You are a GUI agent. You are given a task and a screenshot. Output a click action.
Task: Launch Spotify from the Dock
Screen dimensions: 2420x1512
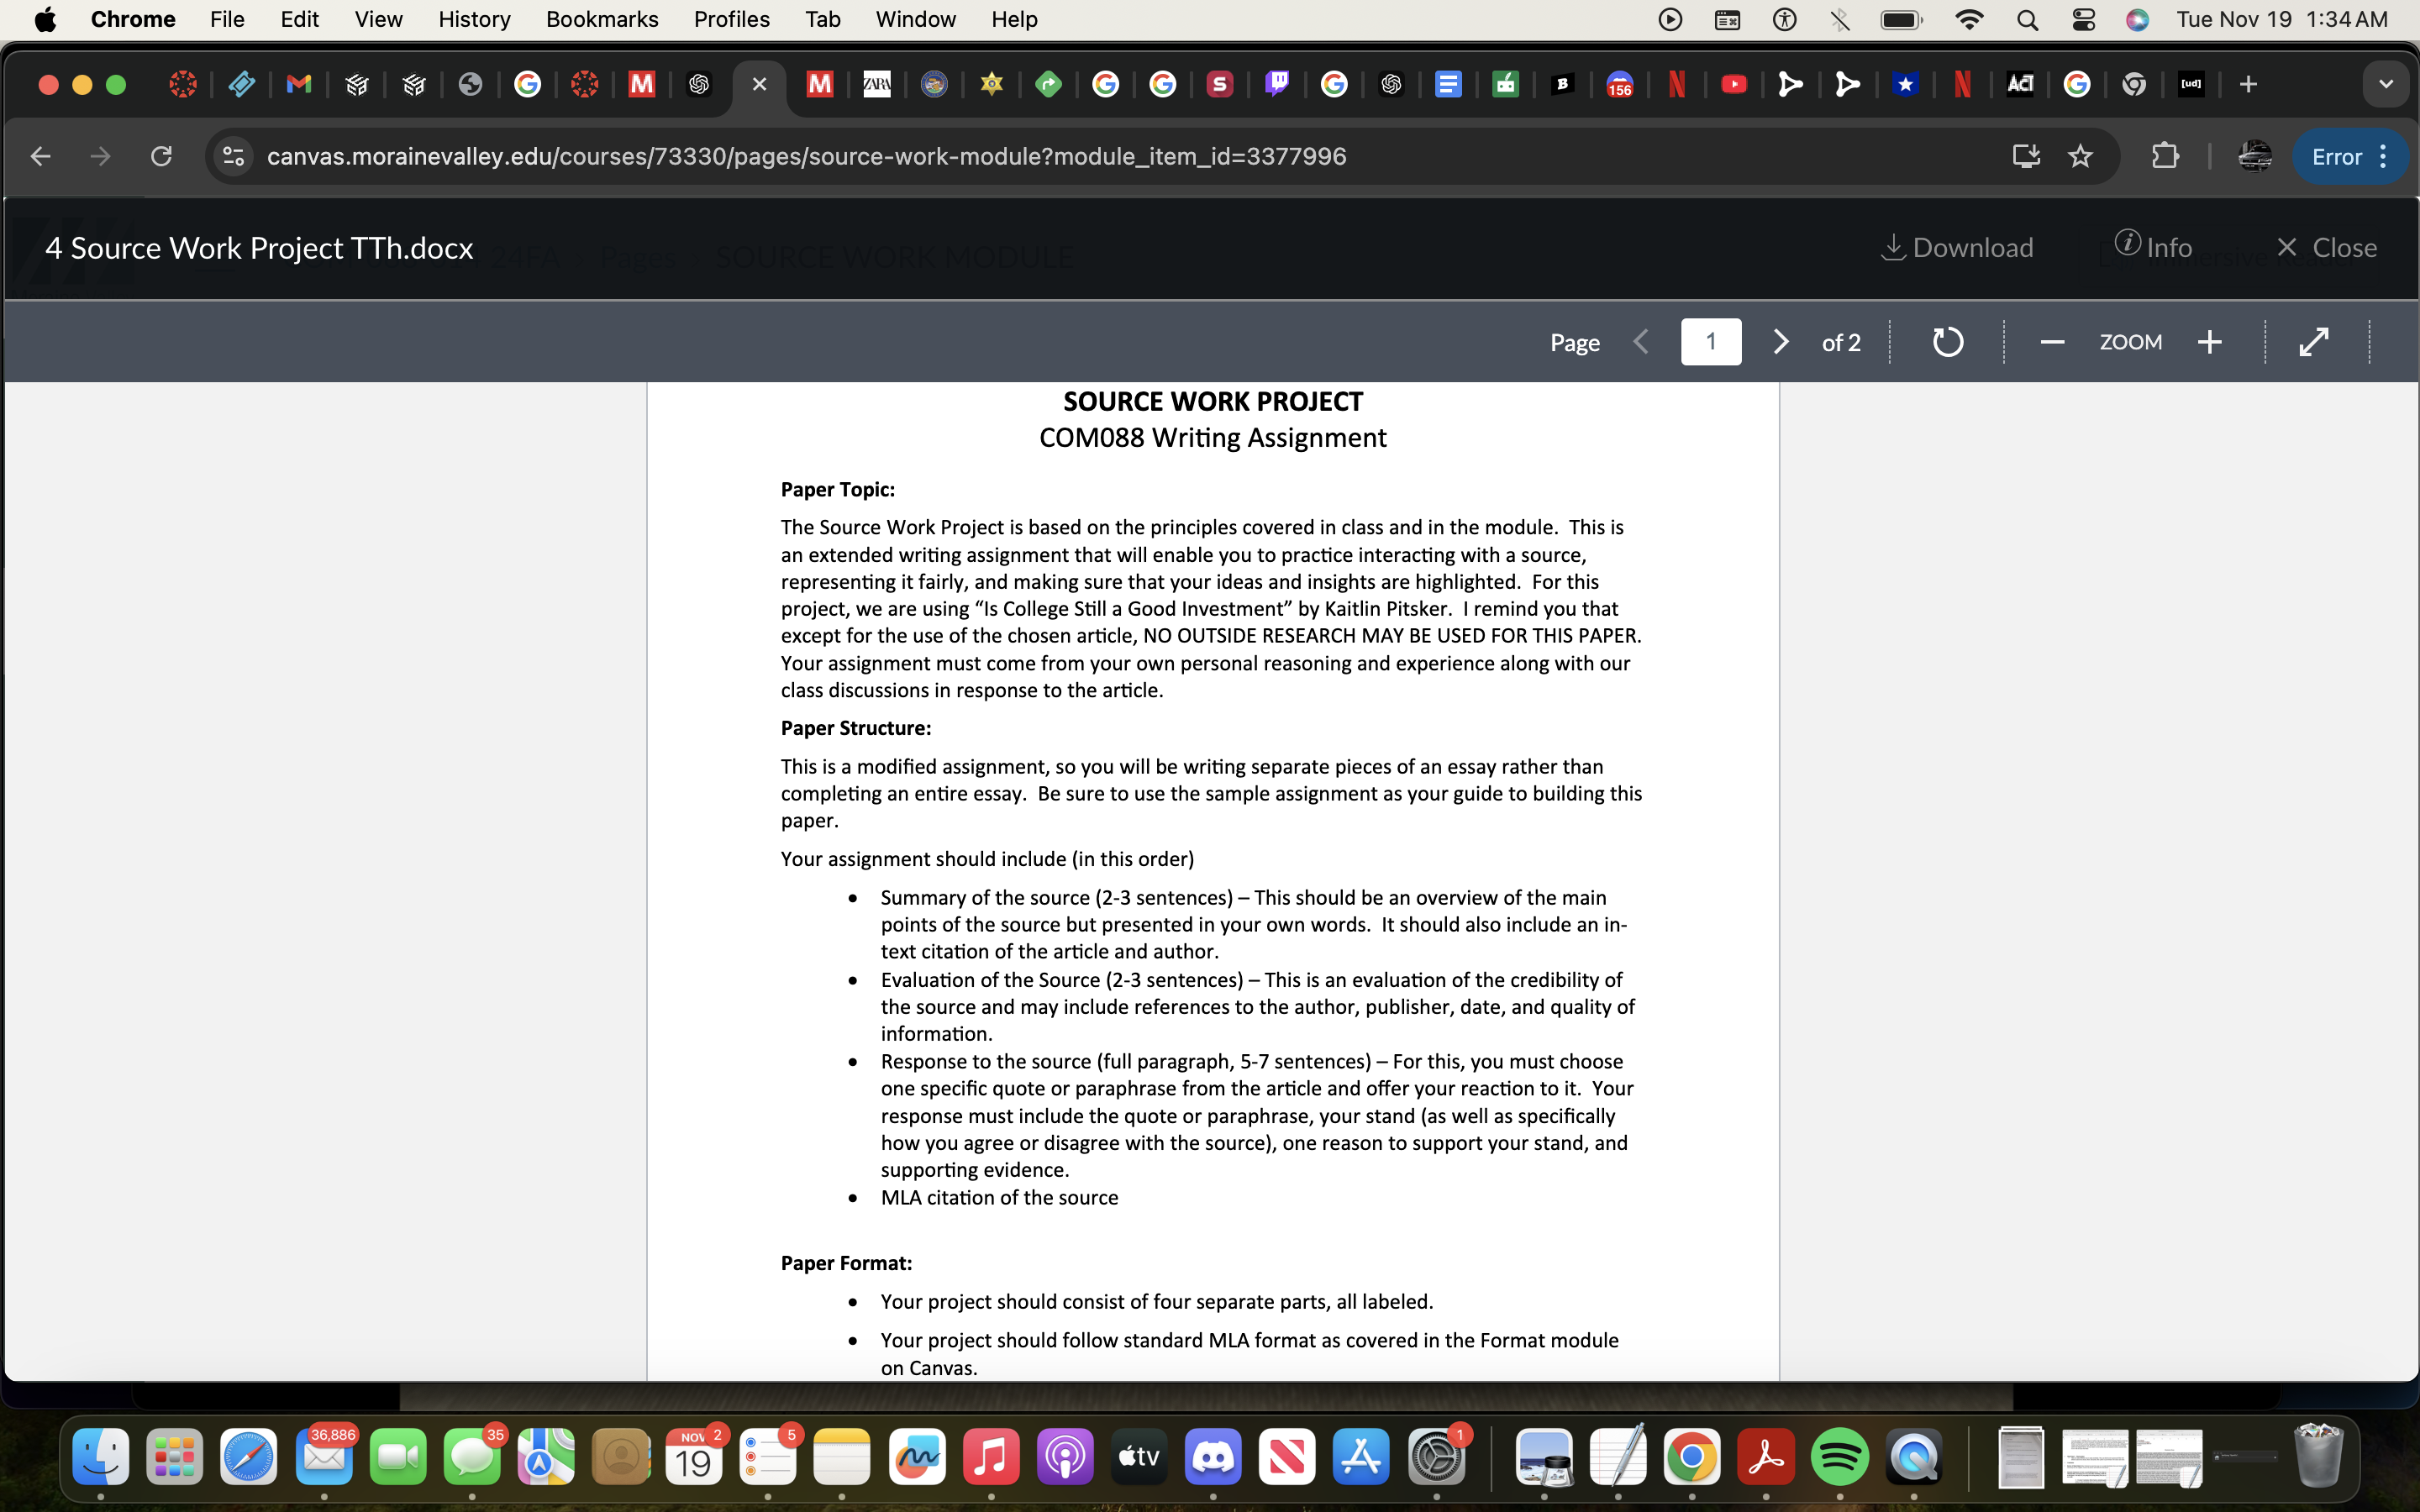1841,1458
